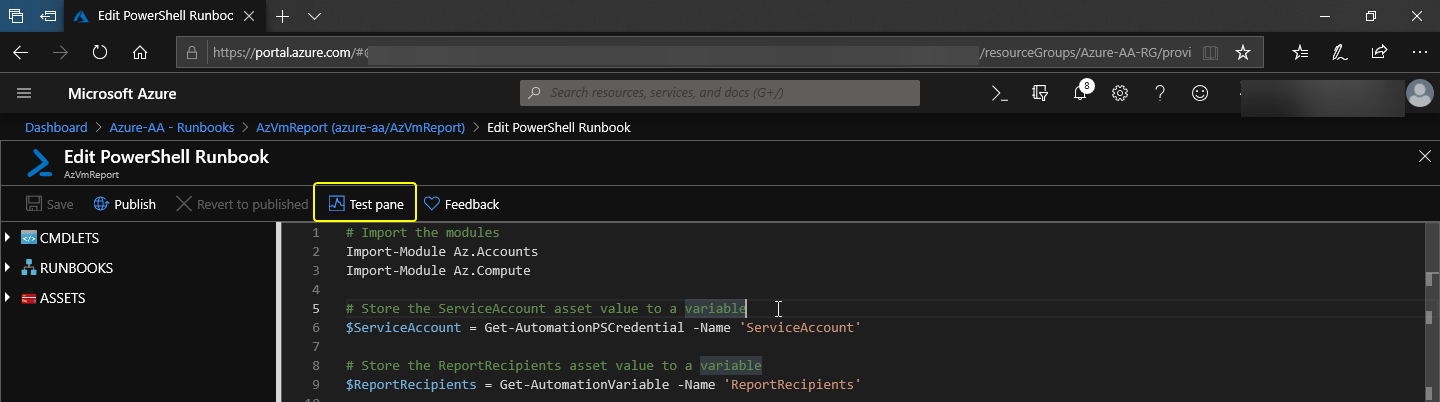Image resolution: width=1440 pixels, height=402 pixels.
Task: Click the browser home icon
Action: click(140, 52)
